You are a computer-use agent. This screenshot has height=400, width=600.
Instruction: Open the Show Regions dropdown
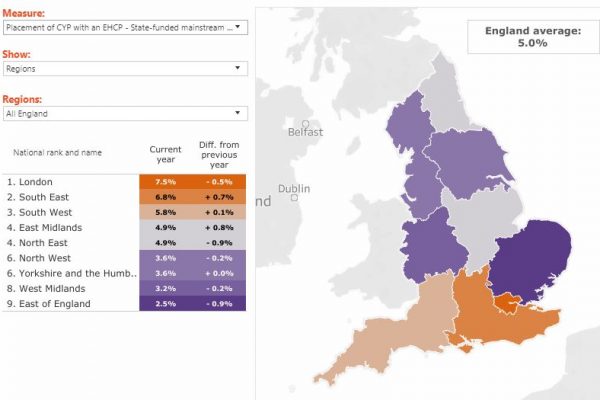(125, 68)
